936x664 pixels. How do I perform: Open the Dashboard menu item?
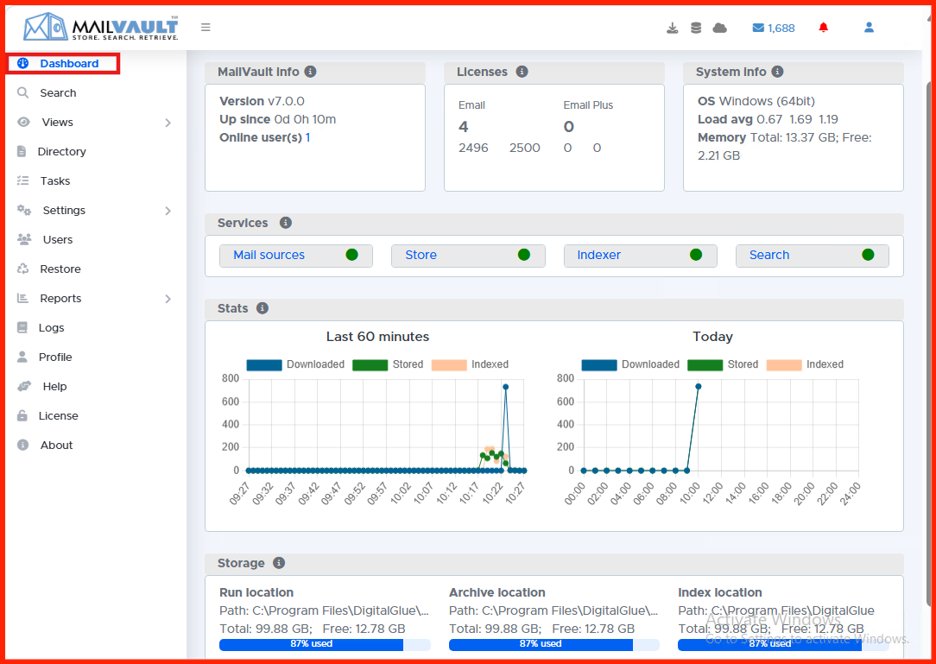coord(63,63)
